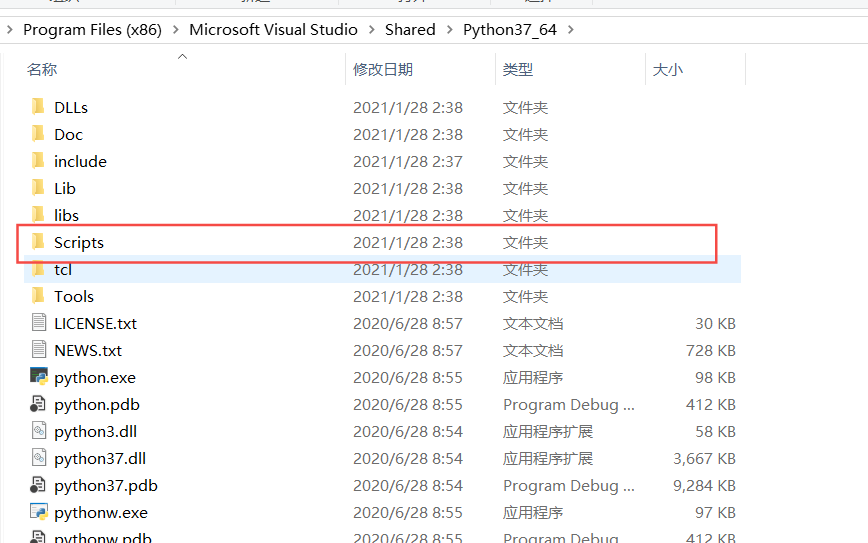Go to Shared breadcrumb folder
Image resolution: width=868 pixels, height=543 pixels.
point(410,29)
